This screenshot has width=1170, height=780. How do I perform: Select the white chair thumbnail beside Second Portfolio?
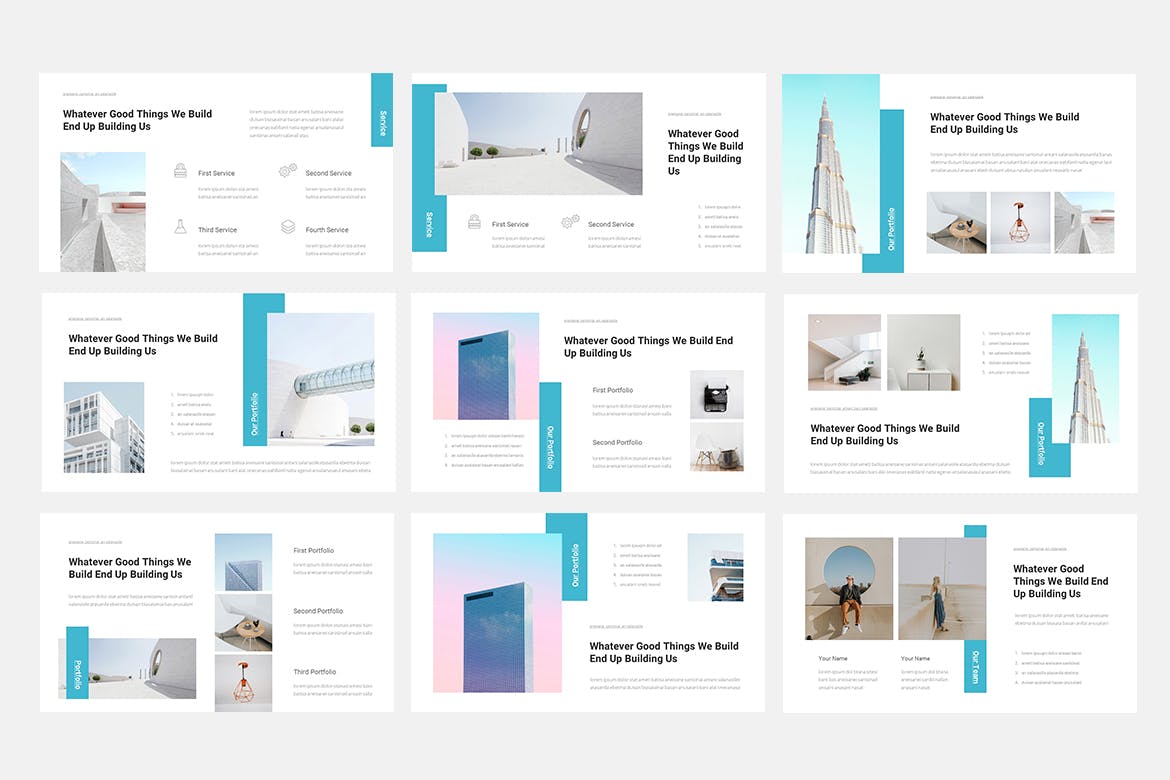(716, 447)
